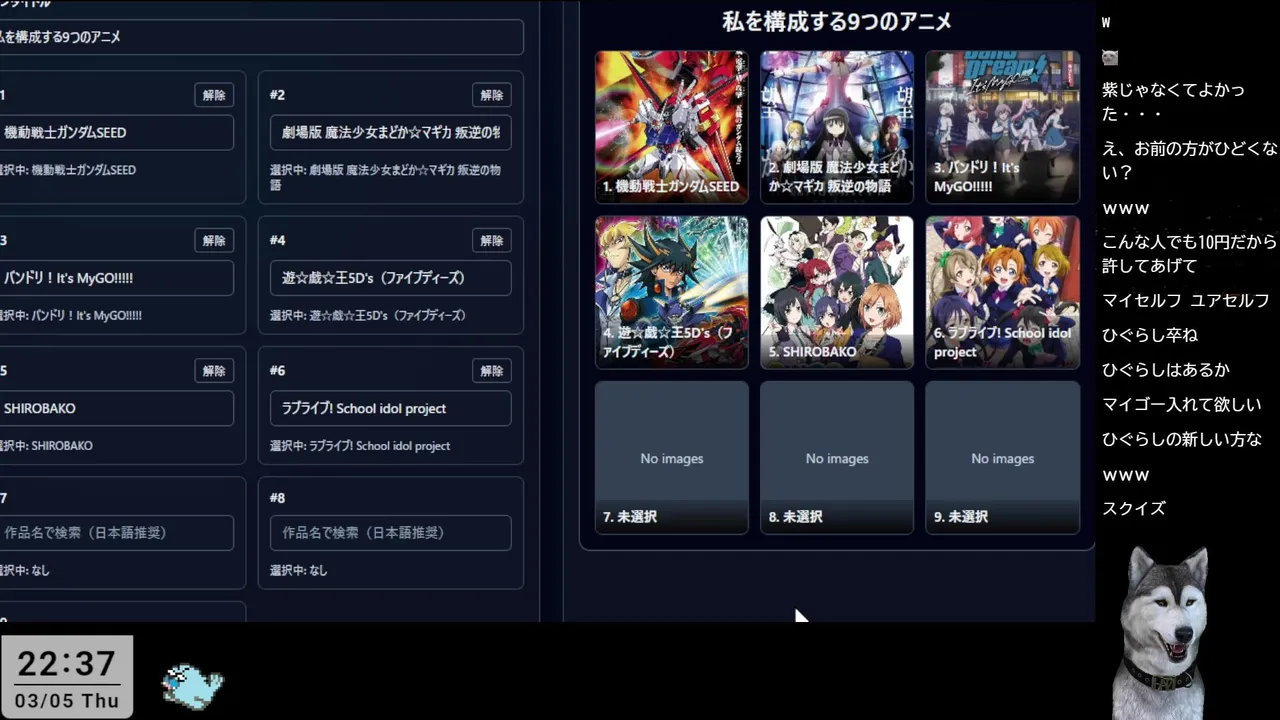Click the 22:37 clock overlay
Image resolution: width=1280 pixels, height=720 pixels.
point(67,664)
